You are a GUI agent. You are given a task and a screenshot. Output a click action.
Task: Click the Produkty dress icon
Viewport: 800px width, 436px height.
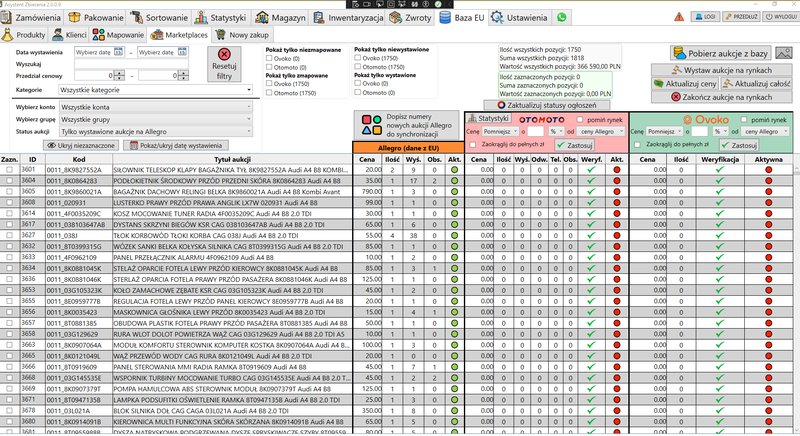point(7,35)
